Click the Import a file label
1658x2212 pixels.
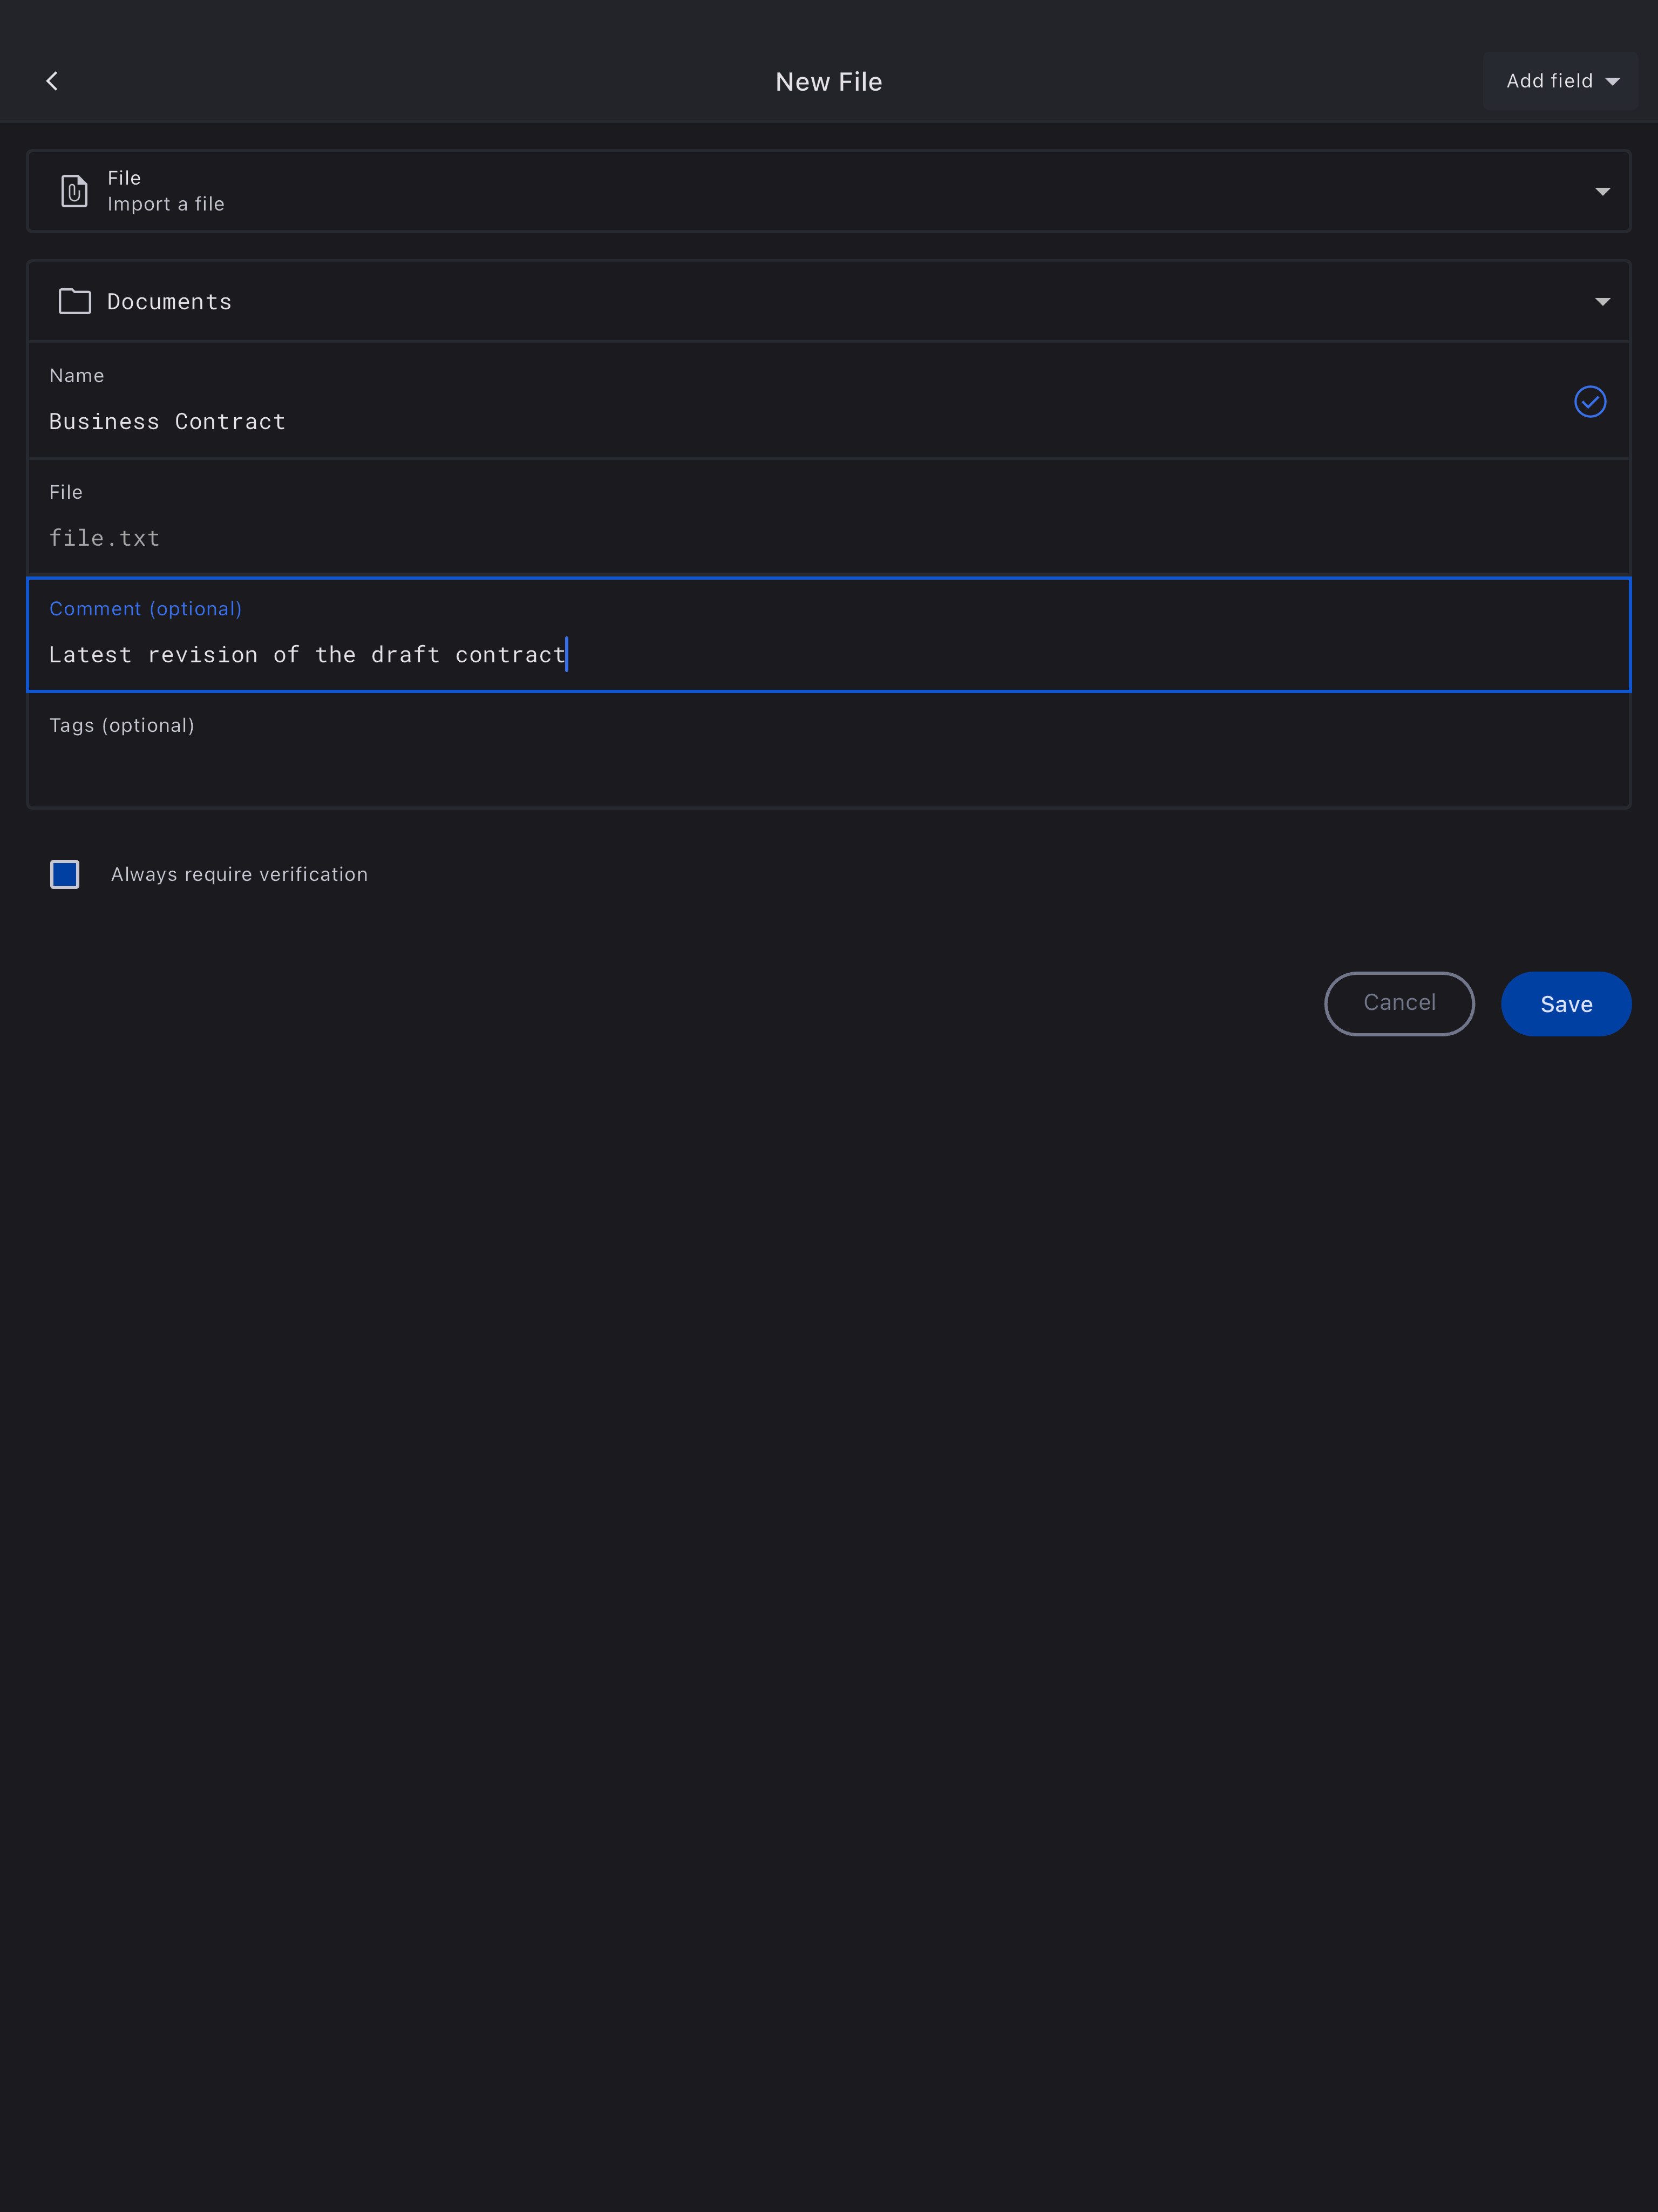(x=166, y=204)
